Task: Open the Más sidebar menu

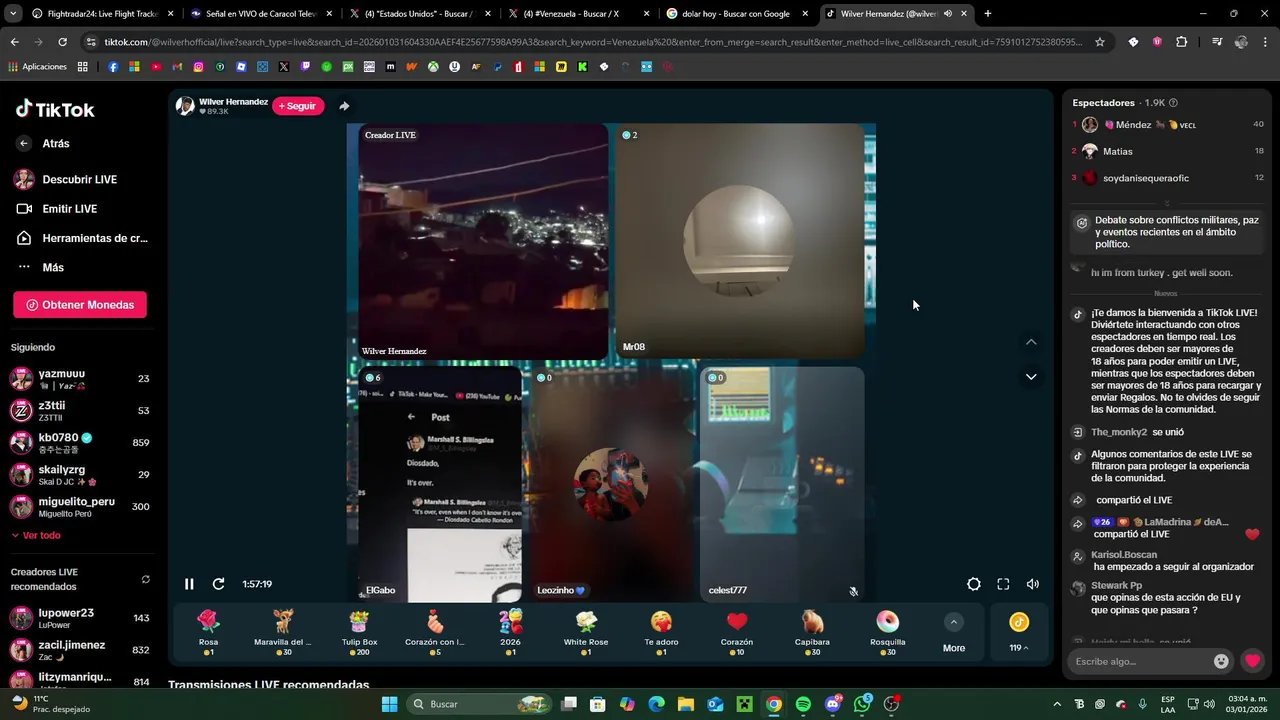Action: pyautogui.click(x=41, y=267)
